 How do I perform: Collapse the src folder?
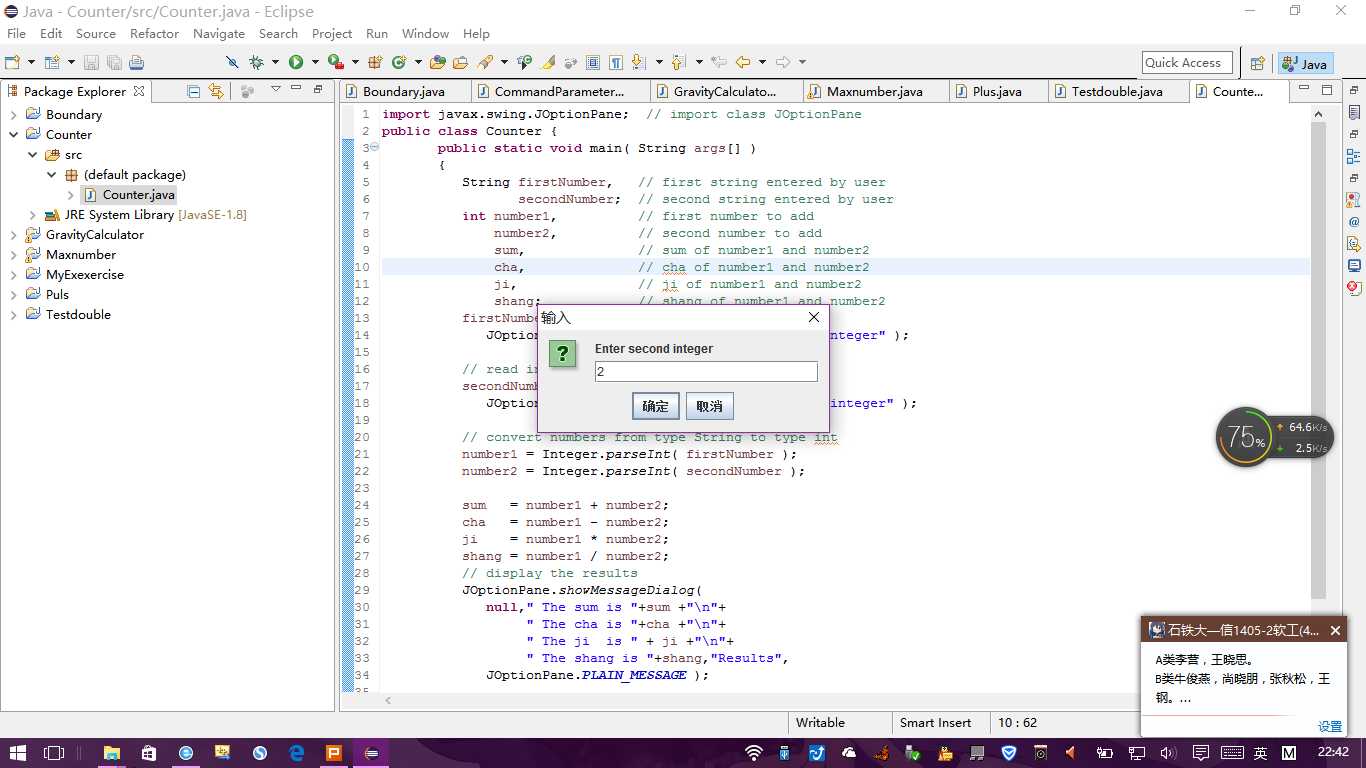33,154
